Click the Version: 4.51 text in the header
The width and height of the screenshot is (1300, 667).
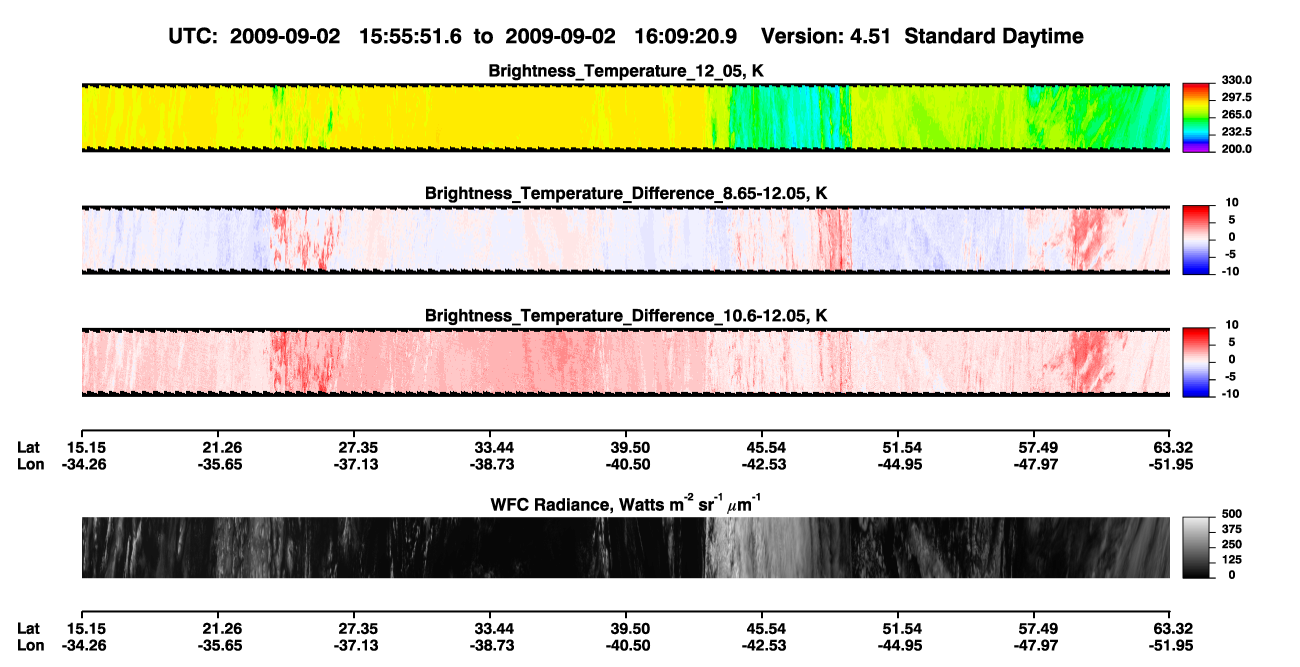click(x=826, y=37)
